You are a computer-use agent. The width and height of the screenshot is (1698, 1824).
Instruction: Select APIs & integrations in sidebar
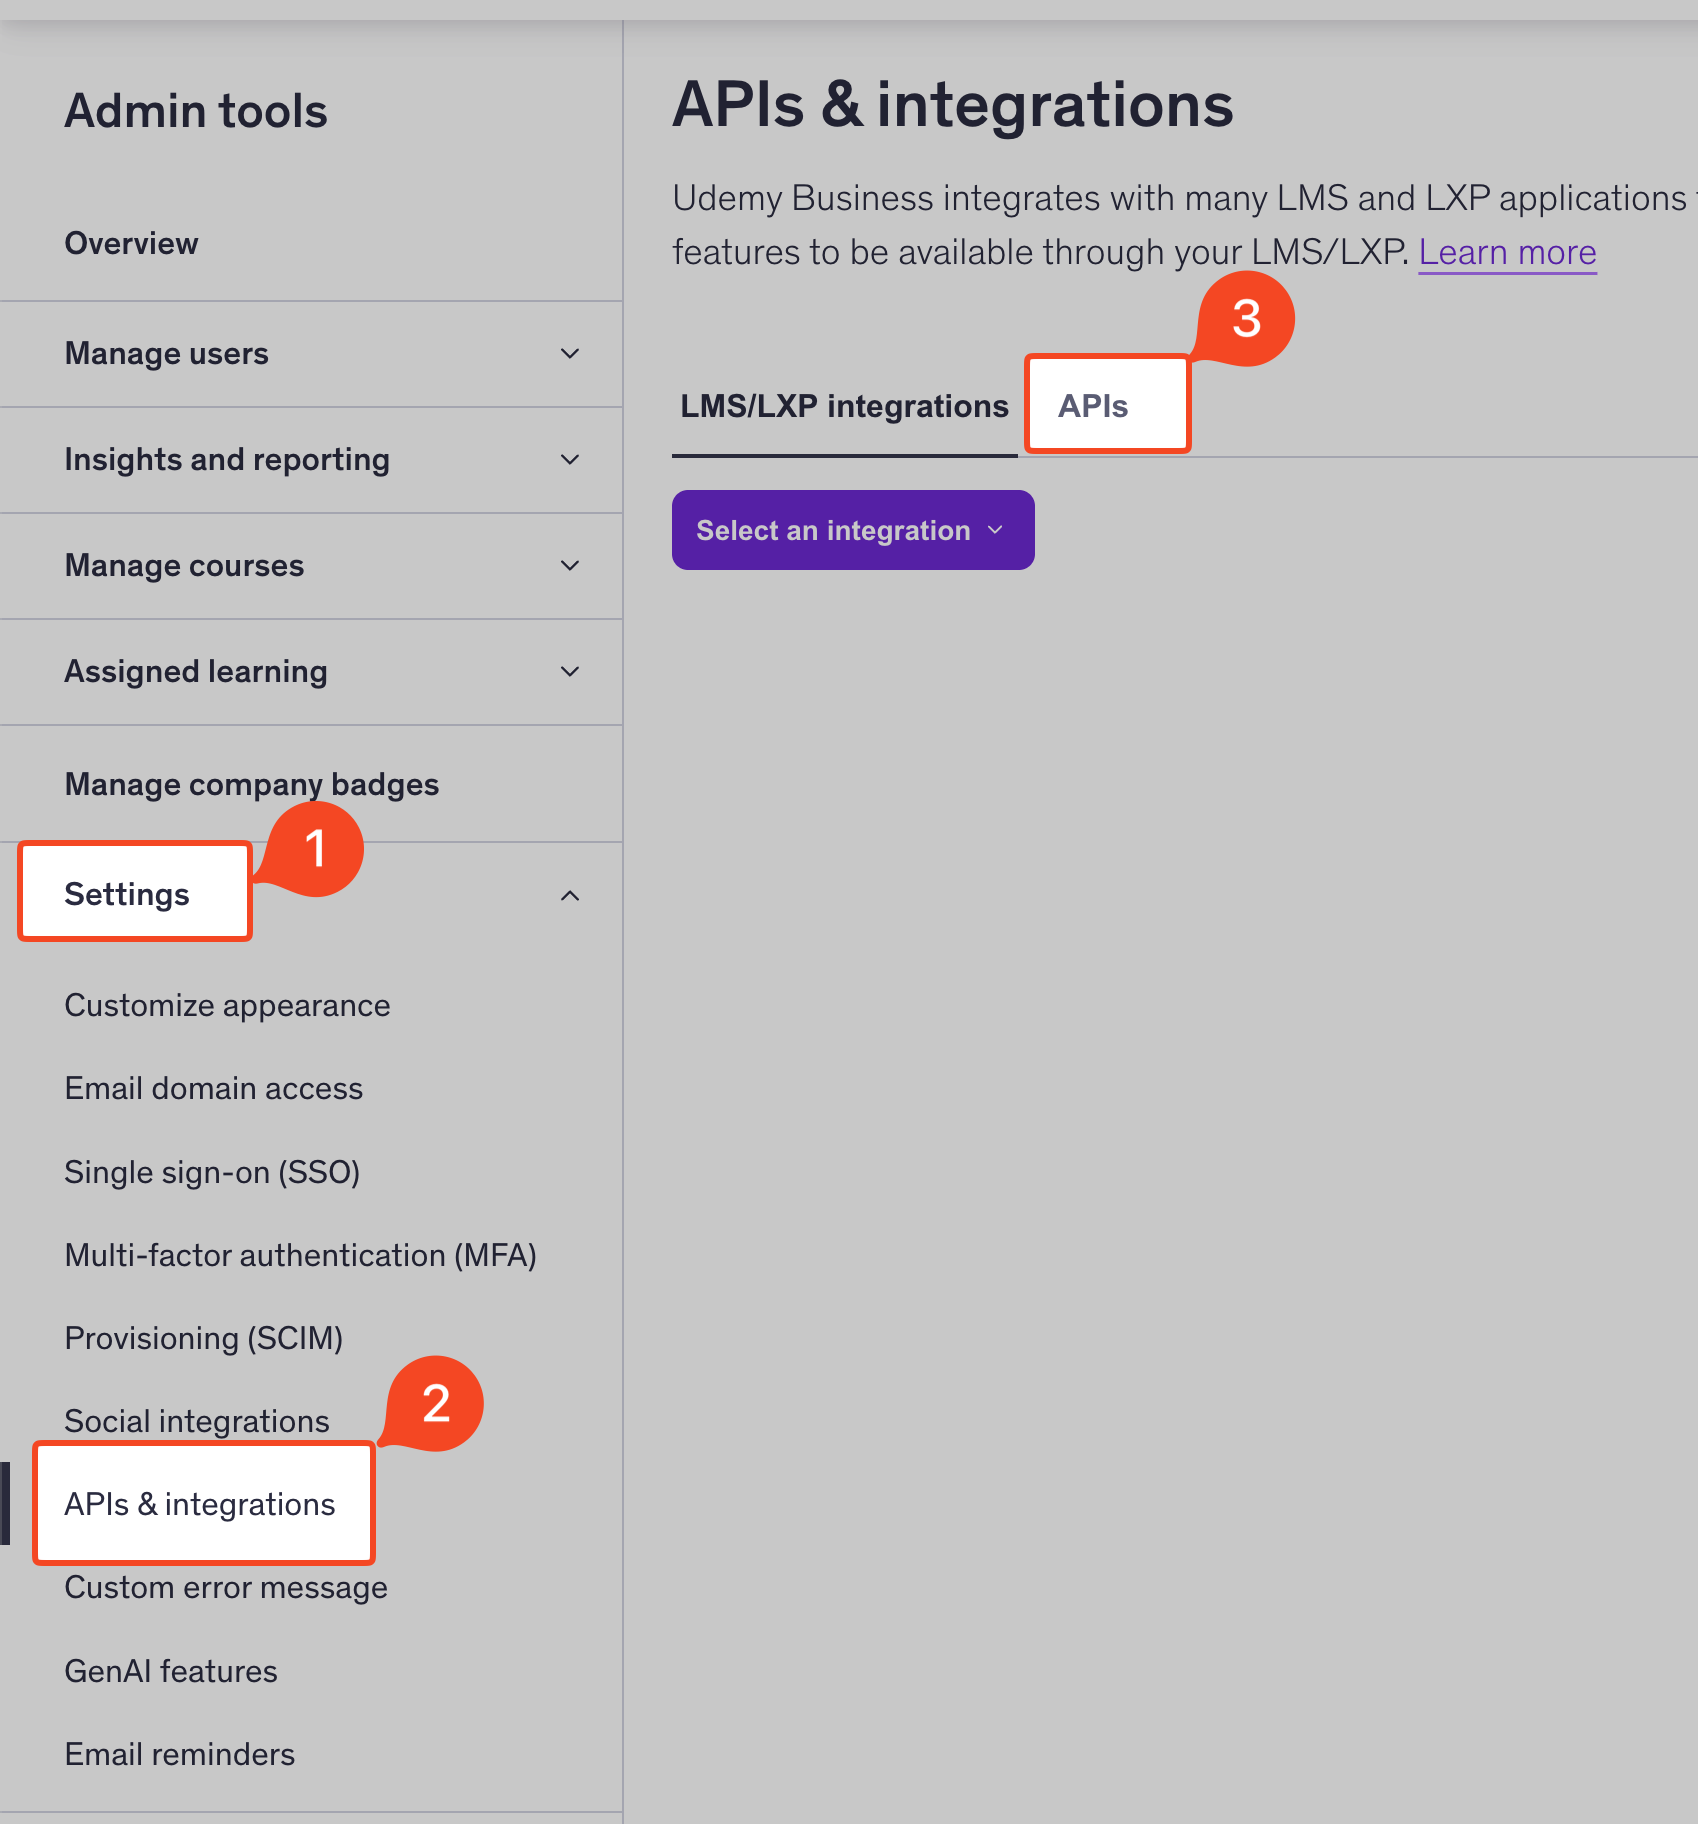tap(199, 1504)
